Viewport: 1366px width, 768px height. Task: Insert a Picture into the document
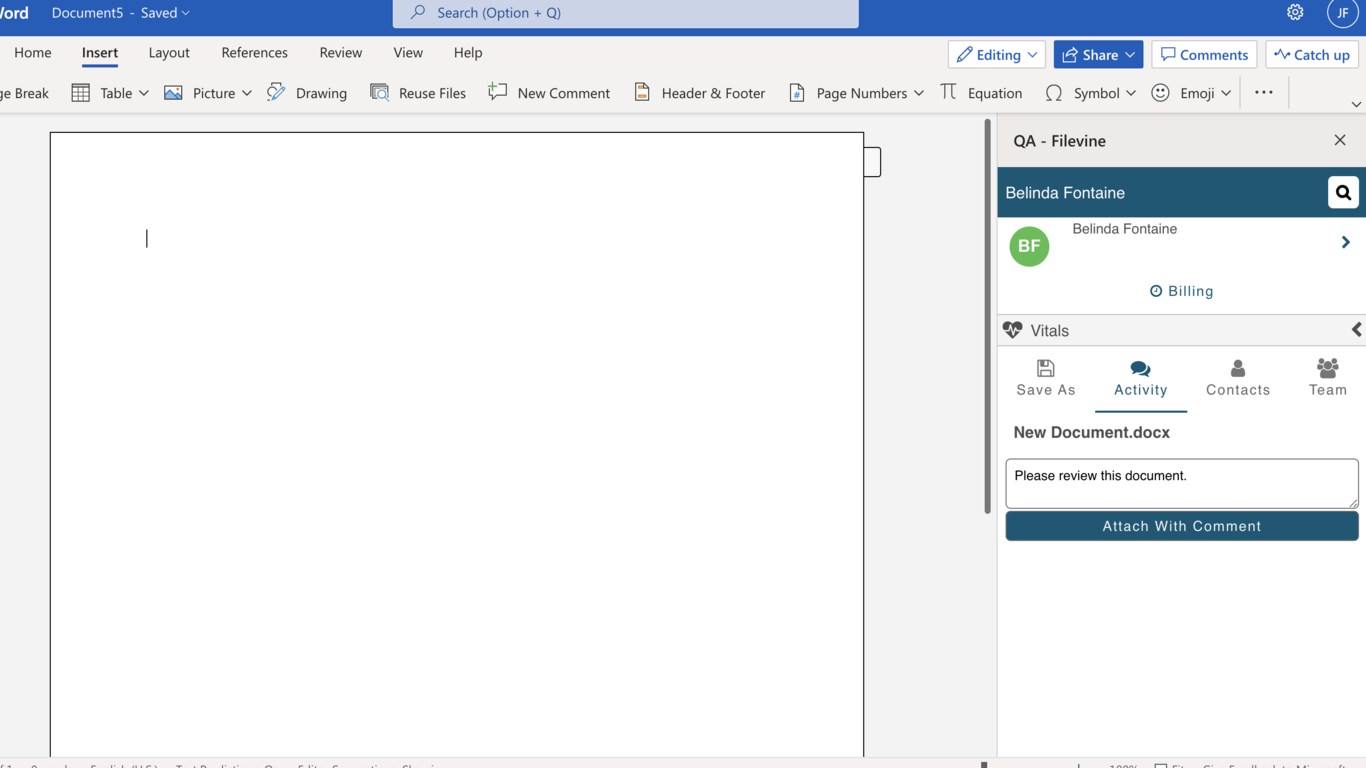200,93
